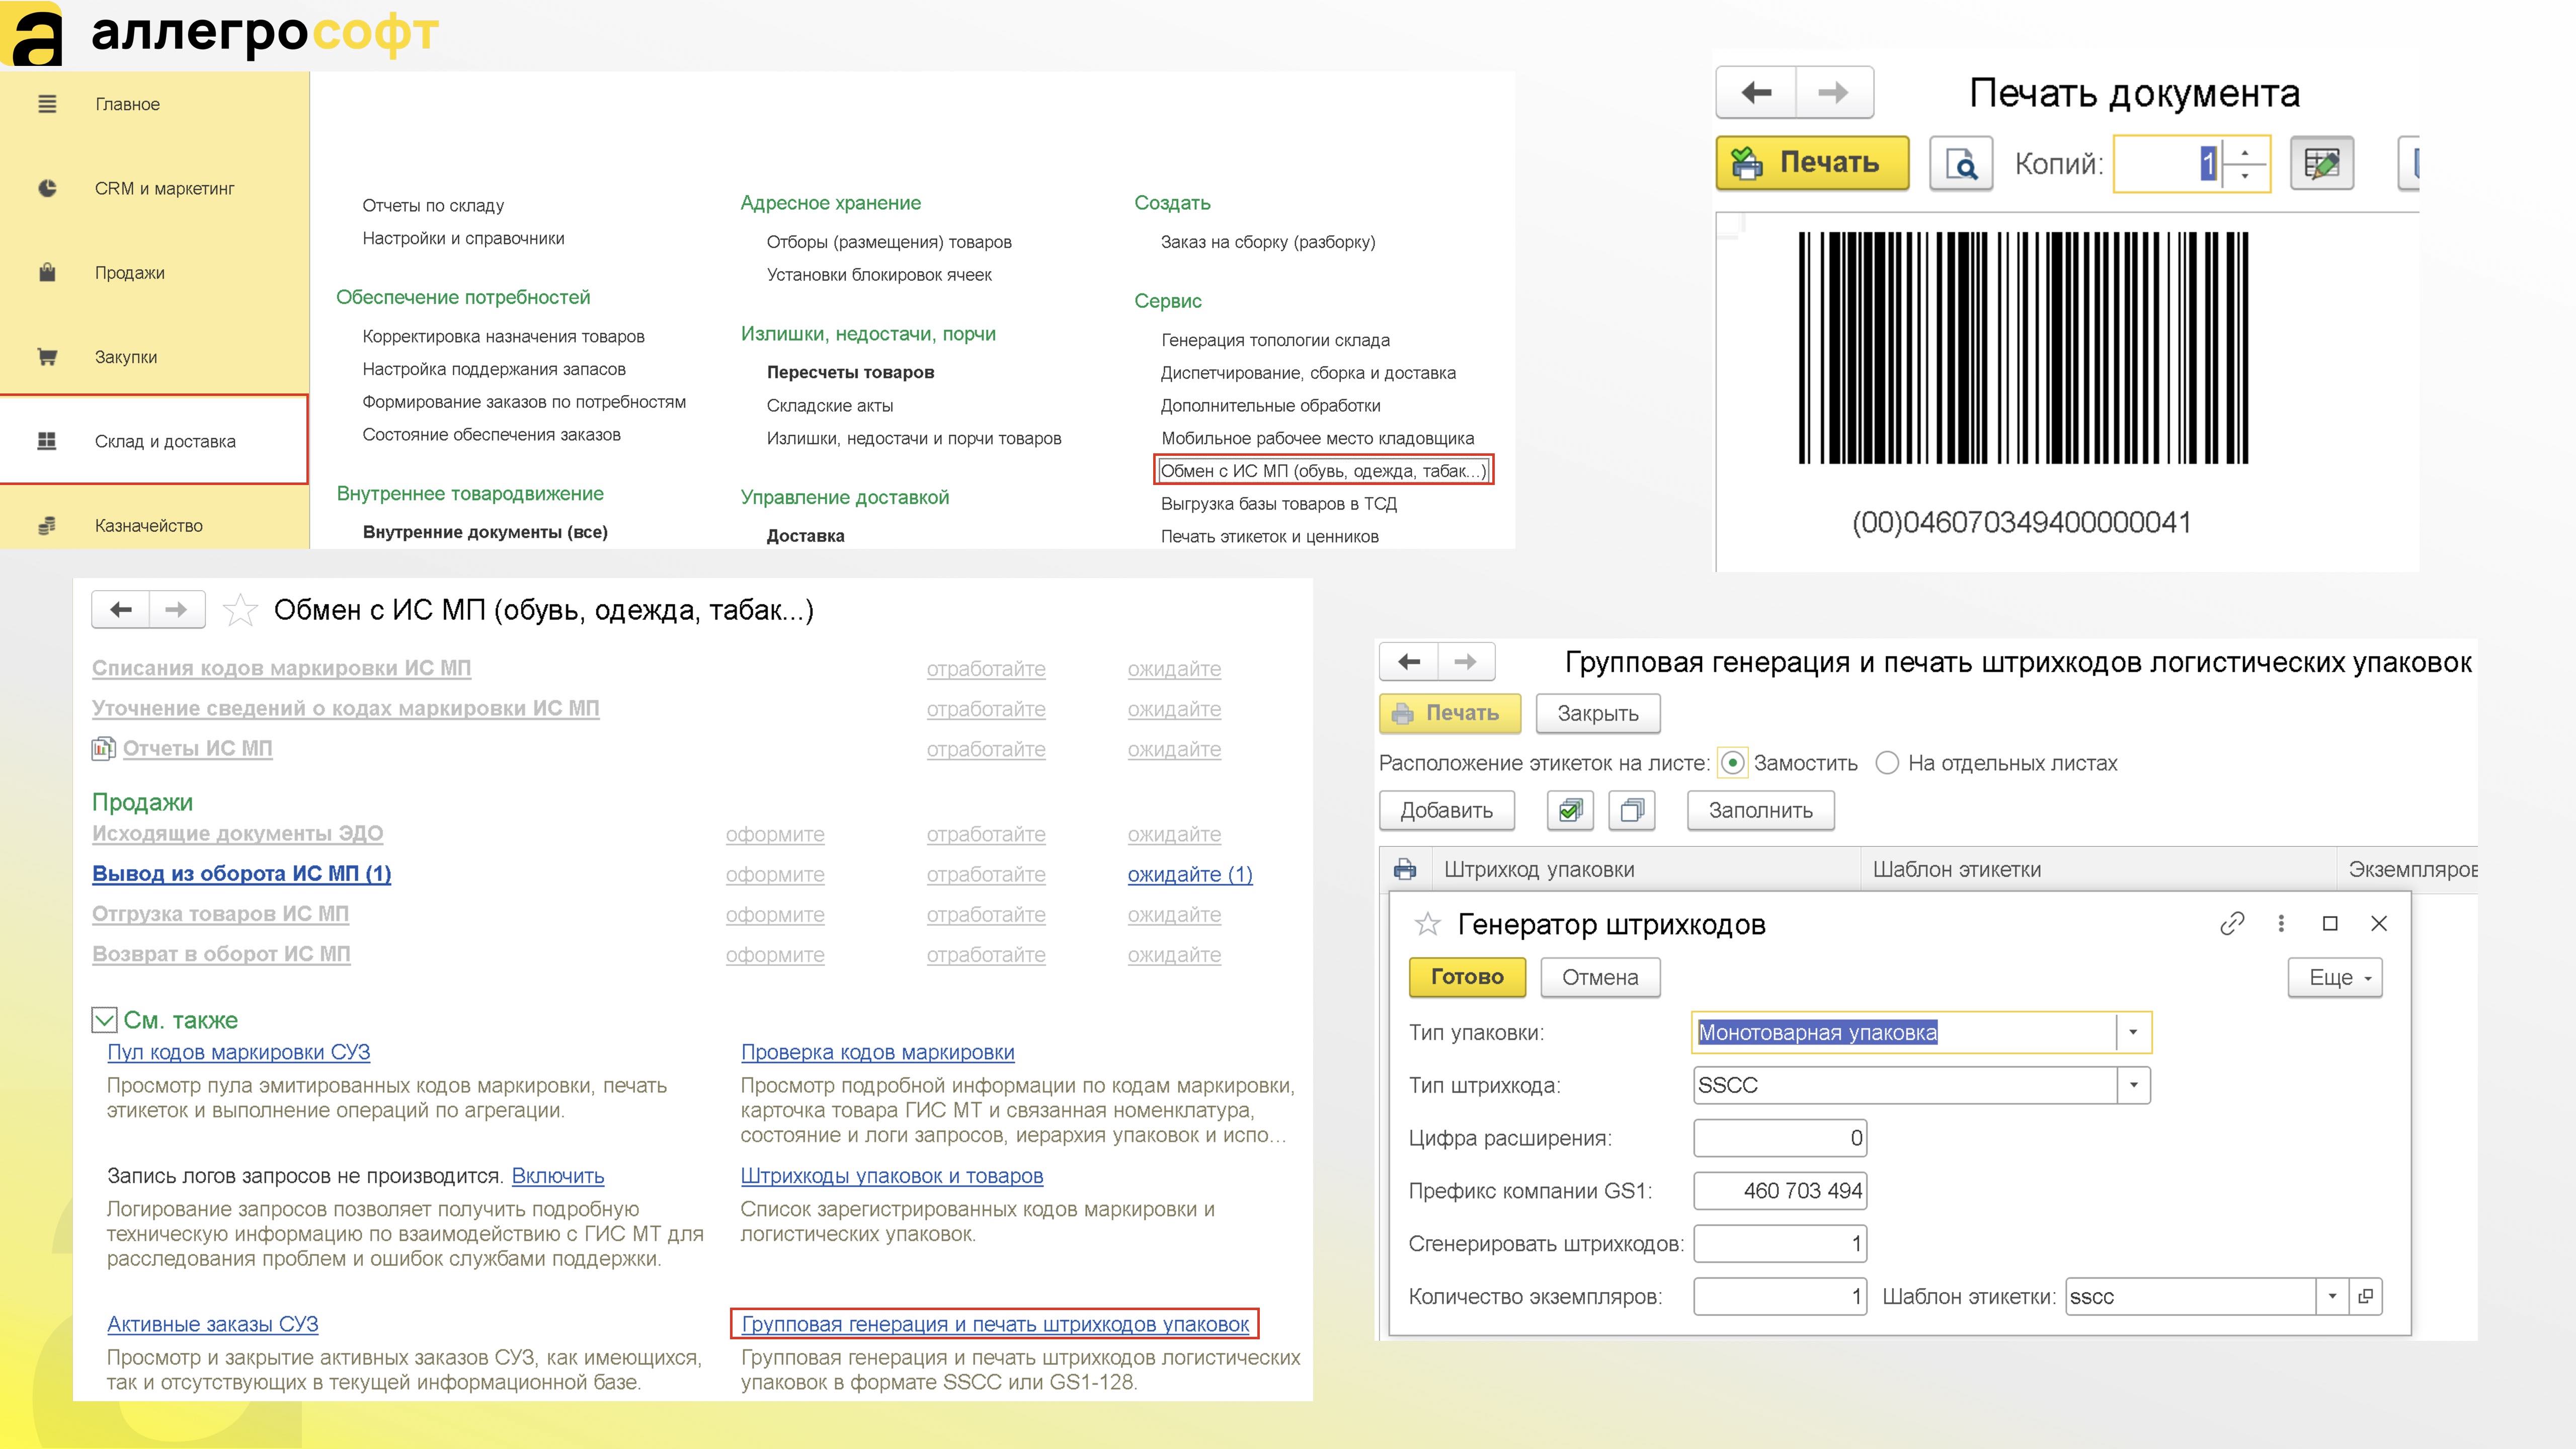Click ожидайте (1) link
Viewport: 2576px width, 1449px height.
1190,874
